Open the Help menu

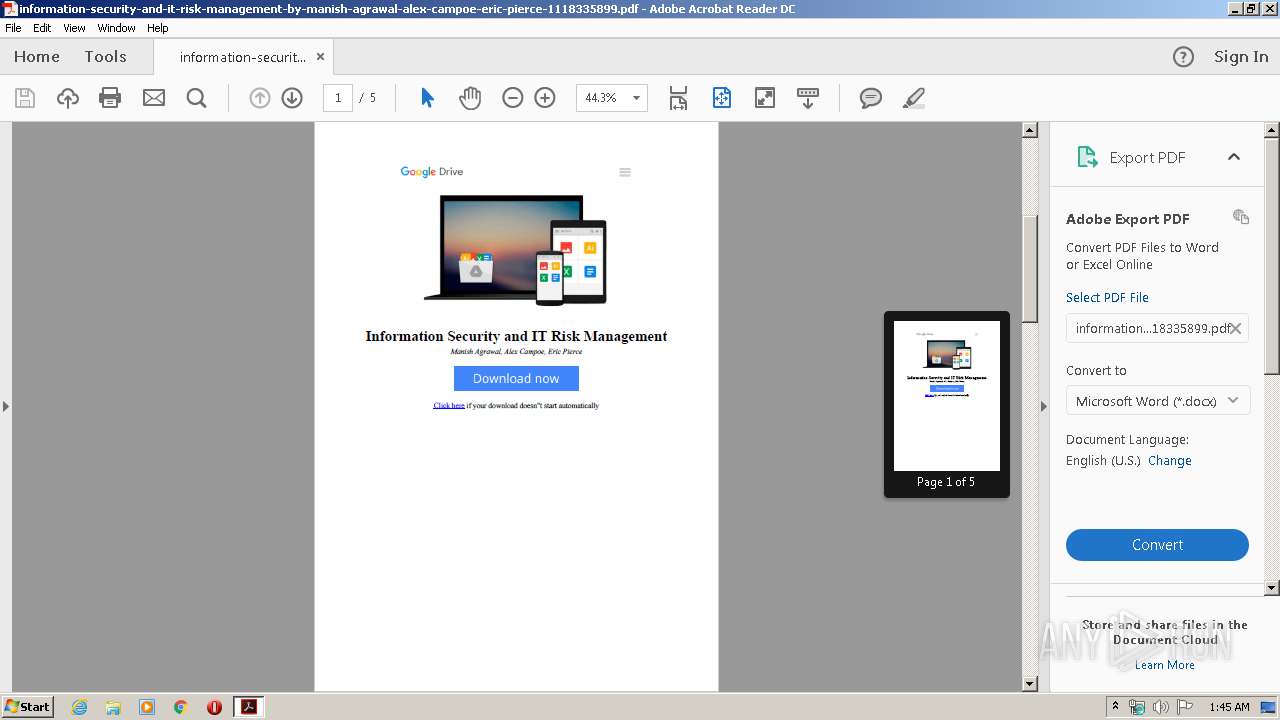click(158, 28)
